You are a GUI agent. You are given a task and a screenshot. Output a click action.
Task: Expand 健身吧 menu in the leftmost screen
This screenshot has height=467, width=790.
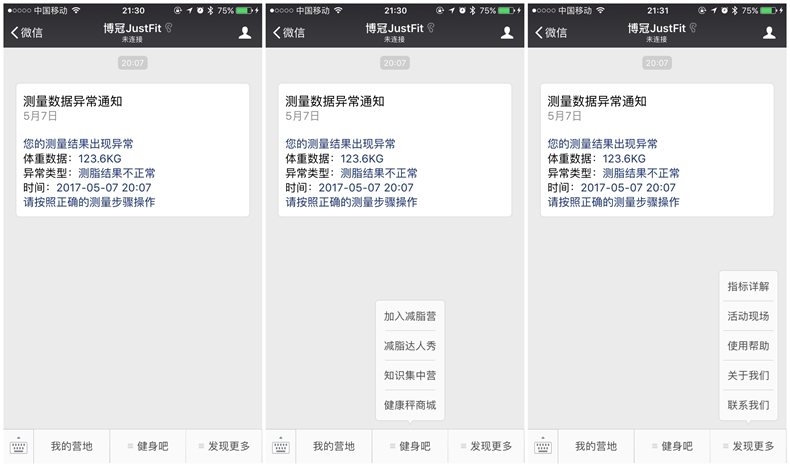(x=149, y=447)
